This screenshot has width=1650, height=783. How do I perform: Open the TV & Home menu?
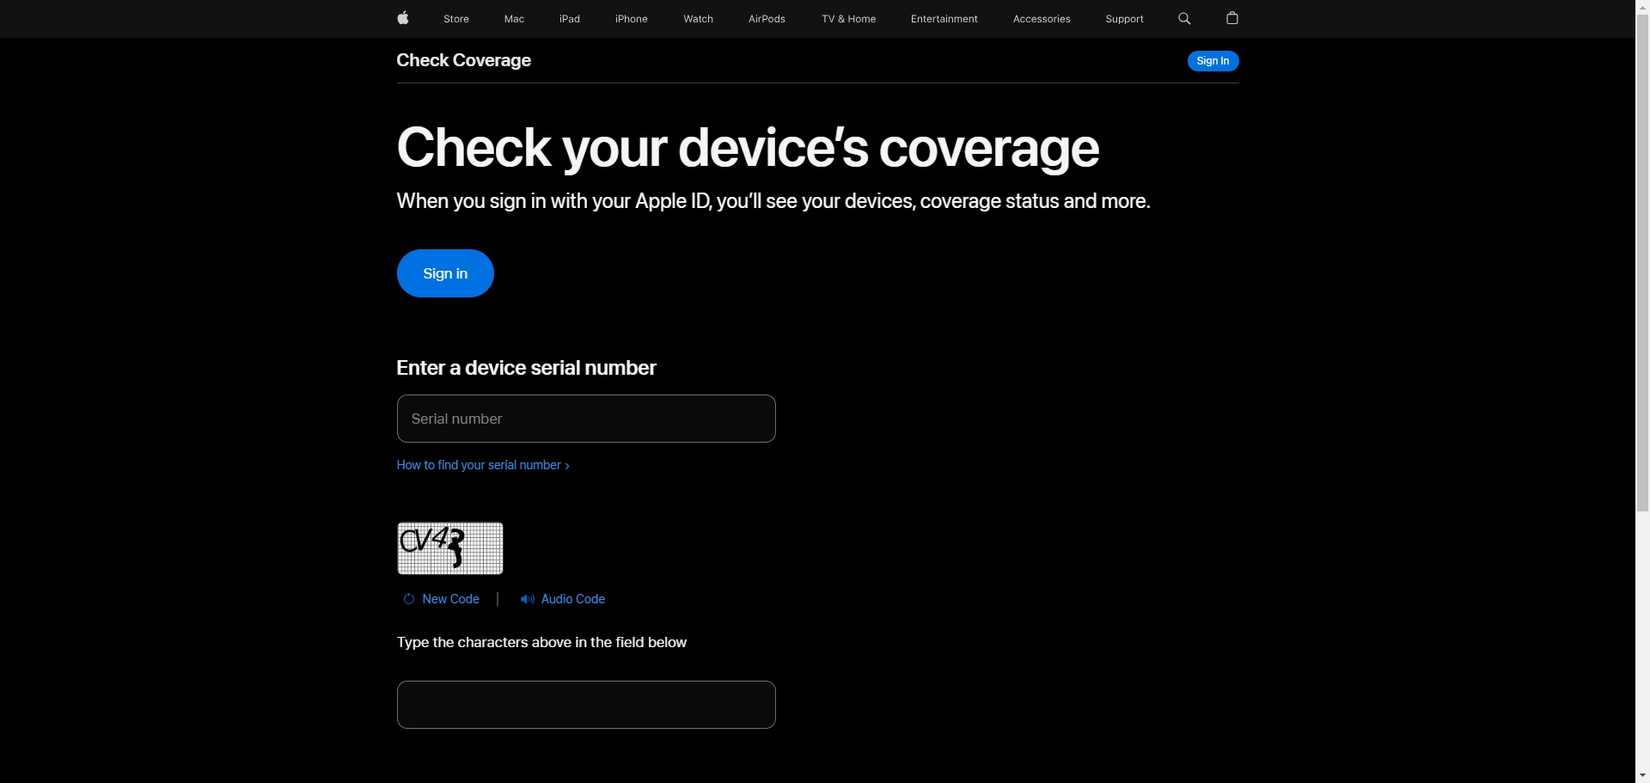coord(849,19)
